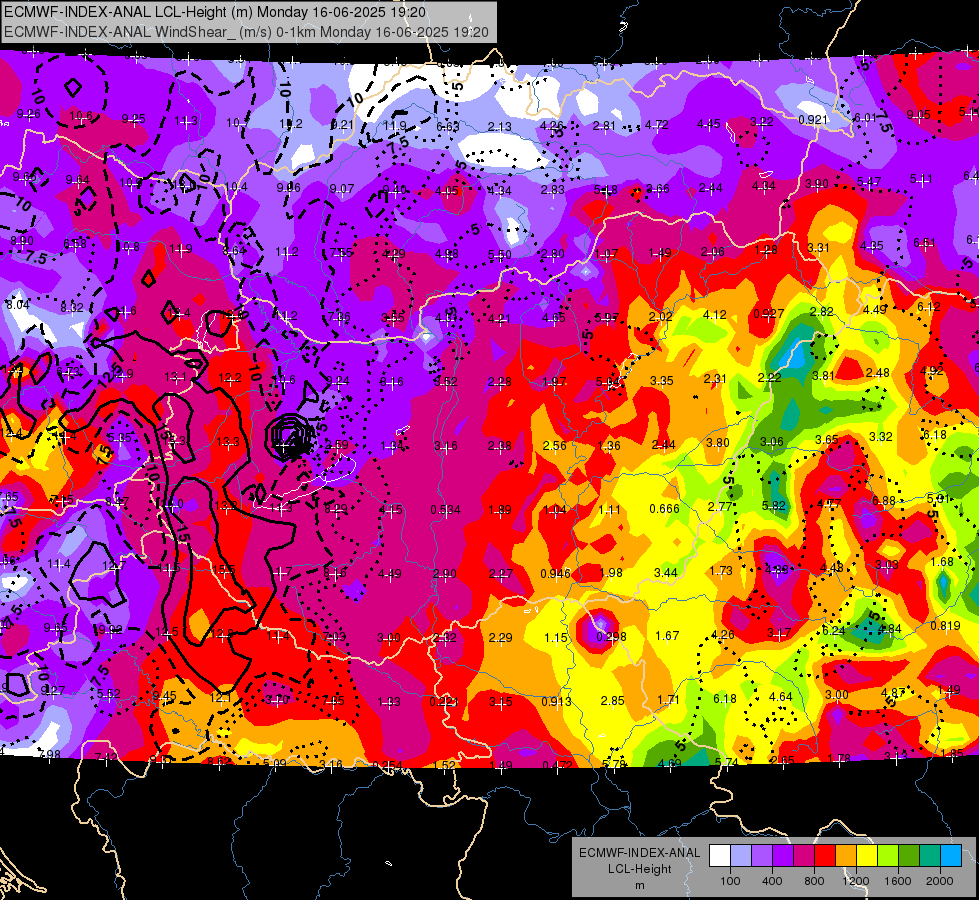The image size is (979, 900).
Task: Click the shear value 0.913
Action: tap(556, 701)
